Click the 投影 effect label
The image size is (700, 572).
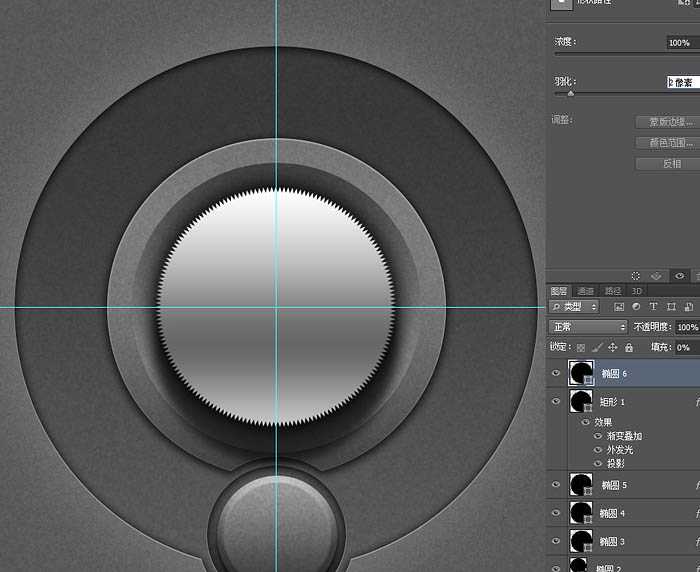pos(615,463)
